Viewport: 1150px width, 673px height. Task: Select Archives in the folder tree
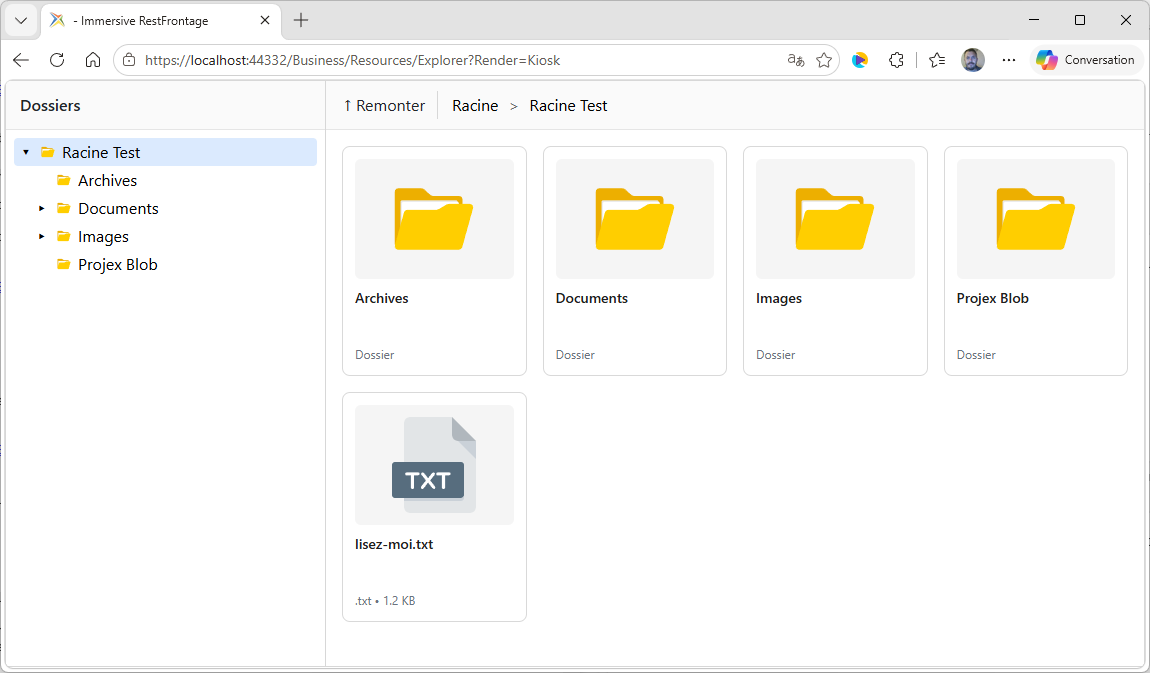coord(107,180)
